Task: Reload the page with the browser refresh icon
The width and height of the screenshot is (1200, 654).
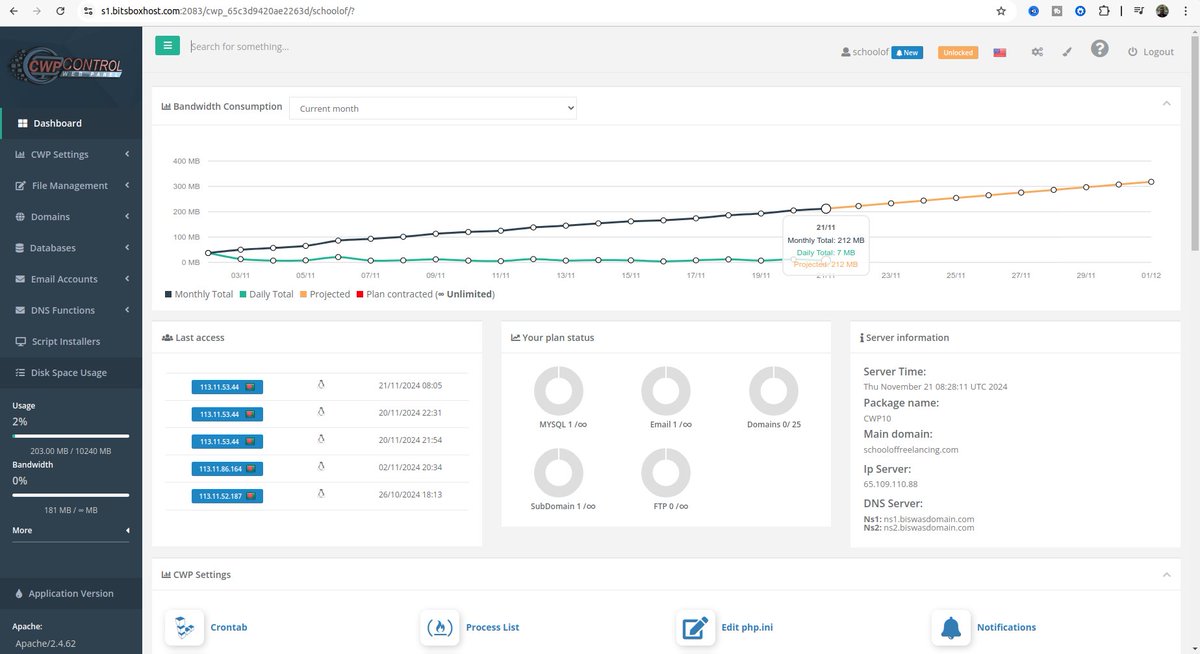Action: (61, 11)
